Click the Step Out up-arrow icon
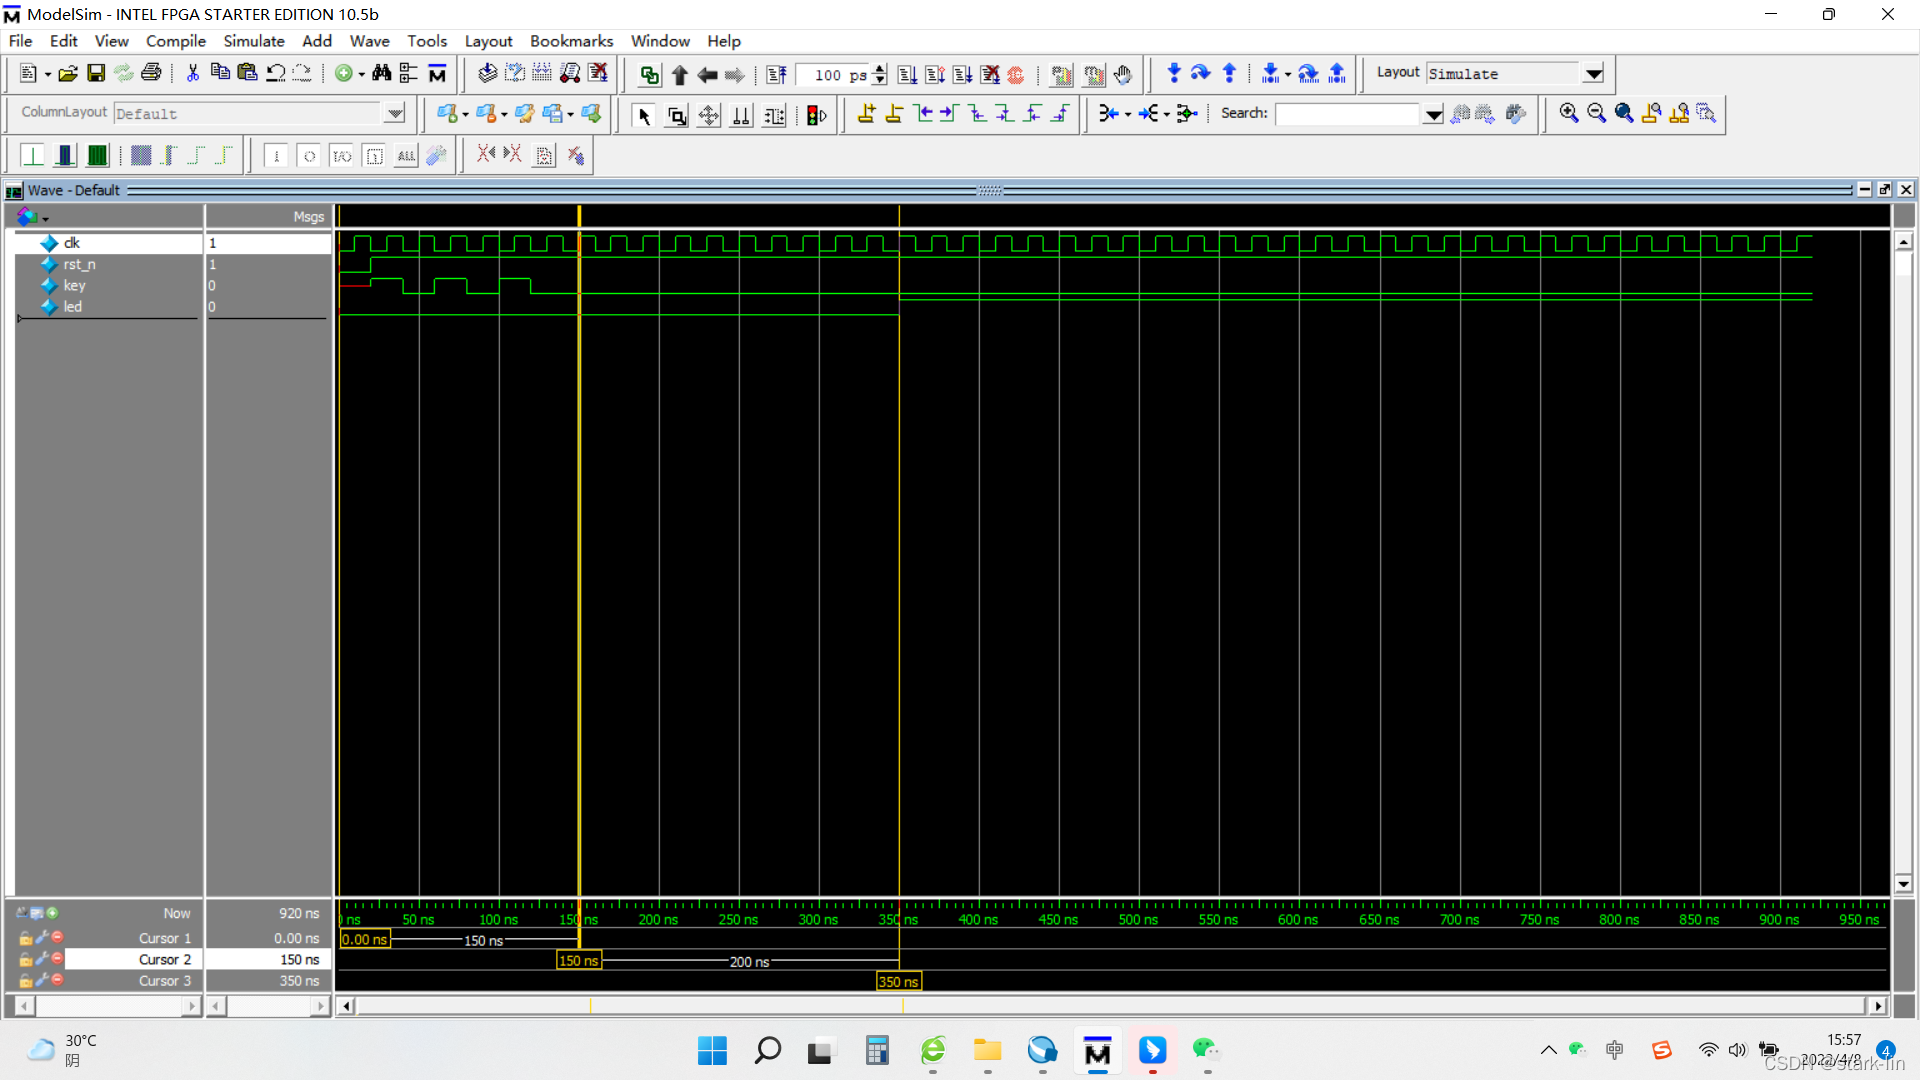 click(x=1229, y=74)
